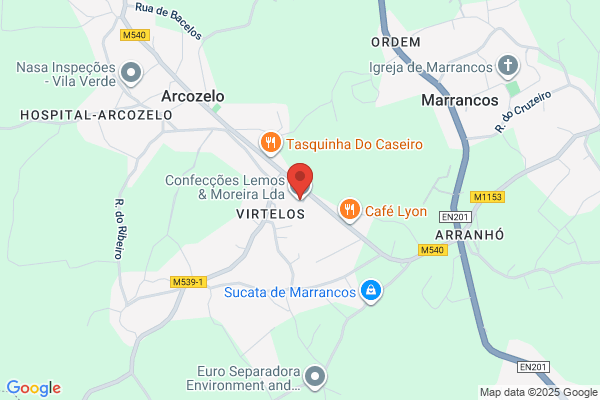Select the VIRTELOS neighborhood label
600x400 pixels.
pos(271,214)
